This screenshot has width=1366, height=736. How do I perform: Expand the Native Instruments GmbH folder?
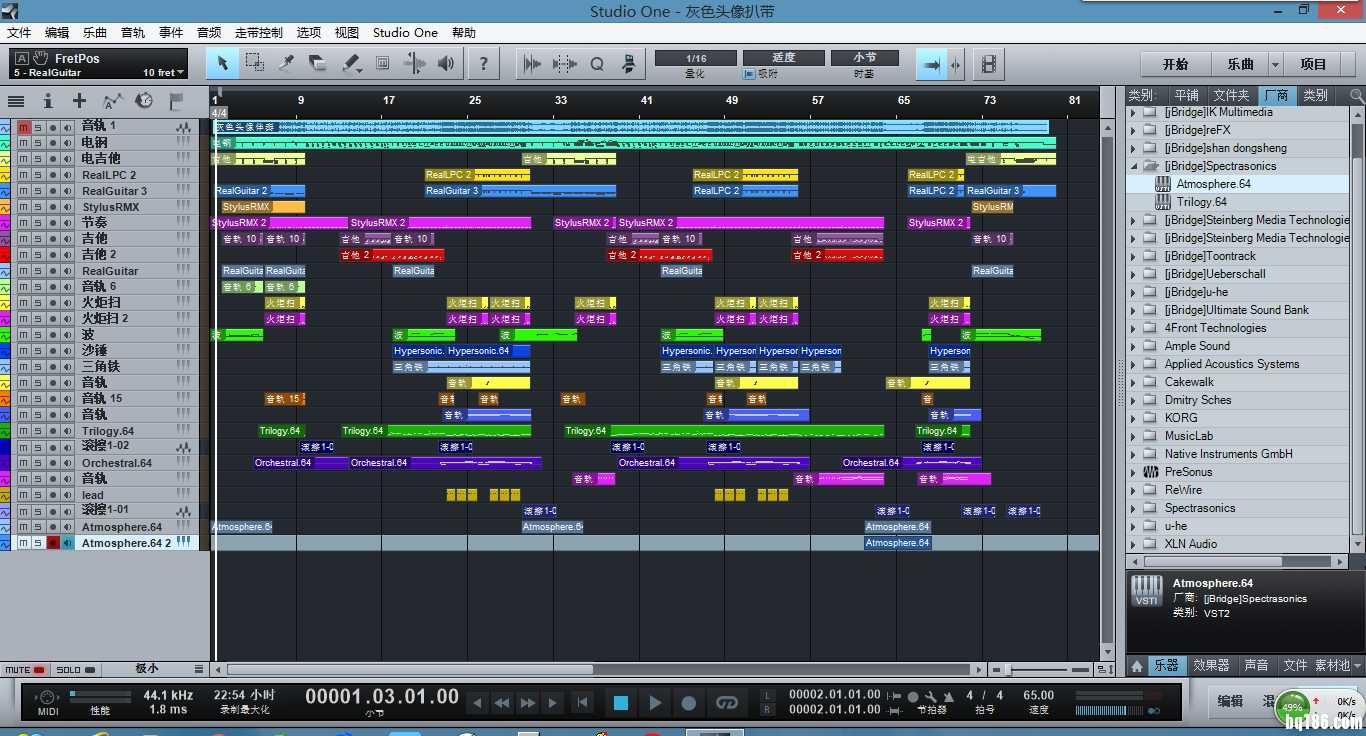[x=1134, y=454]
